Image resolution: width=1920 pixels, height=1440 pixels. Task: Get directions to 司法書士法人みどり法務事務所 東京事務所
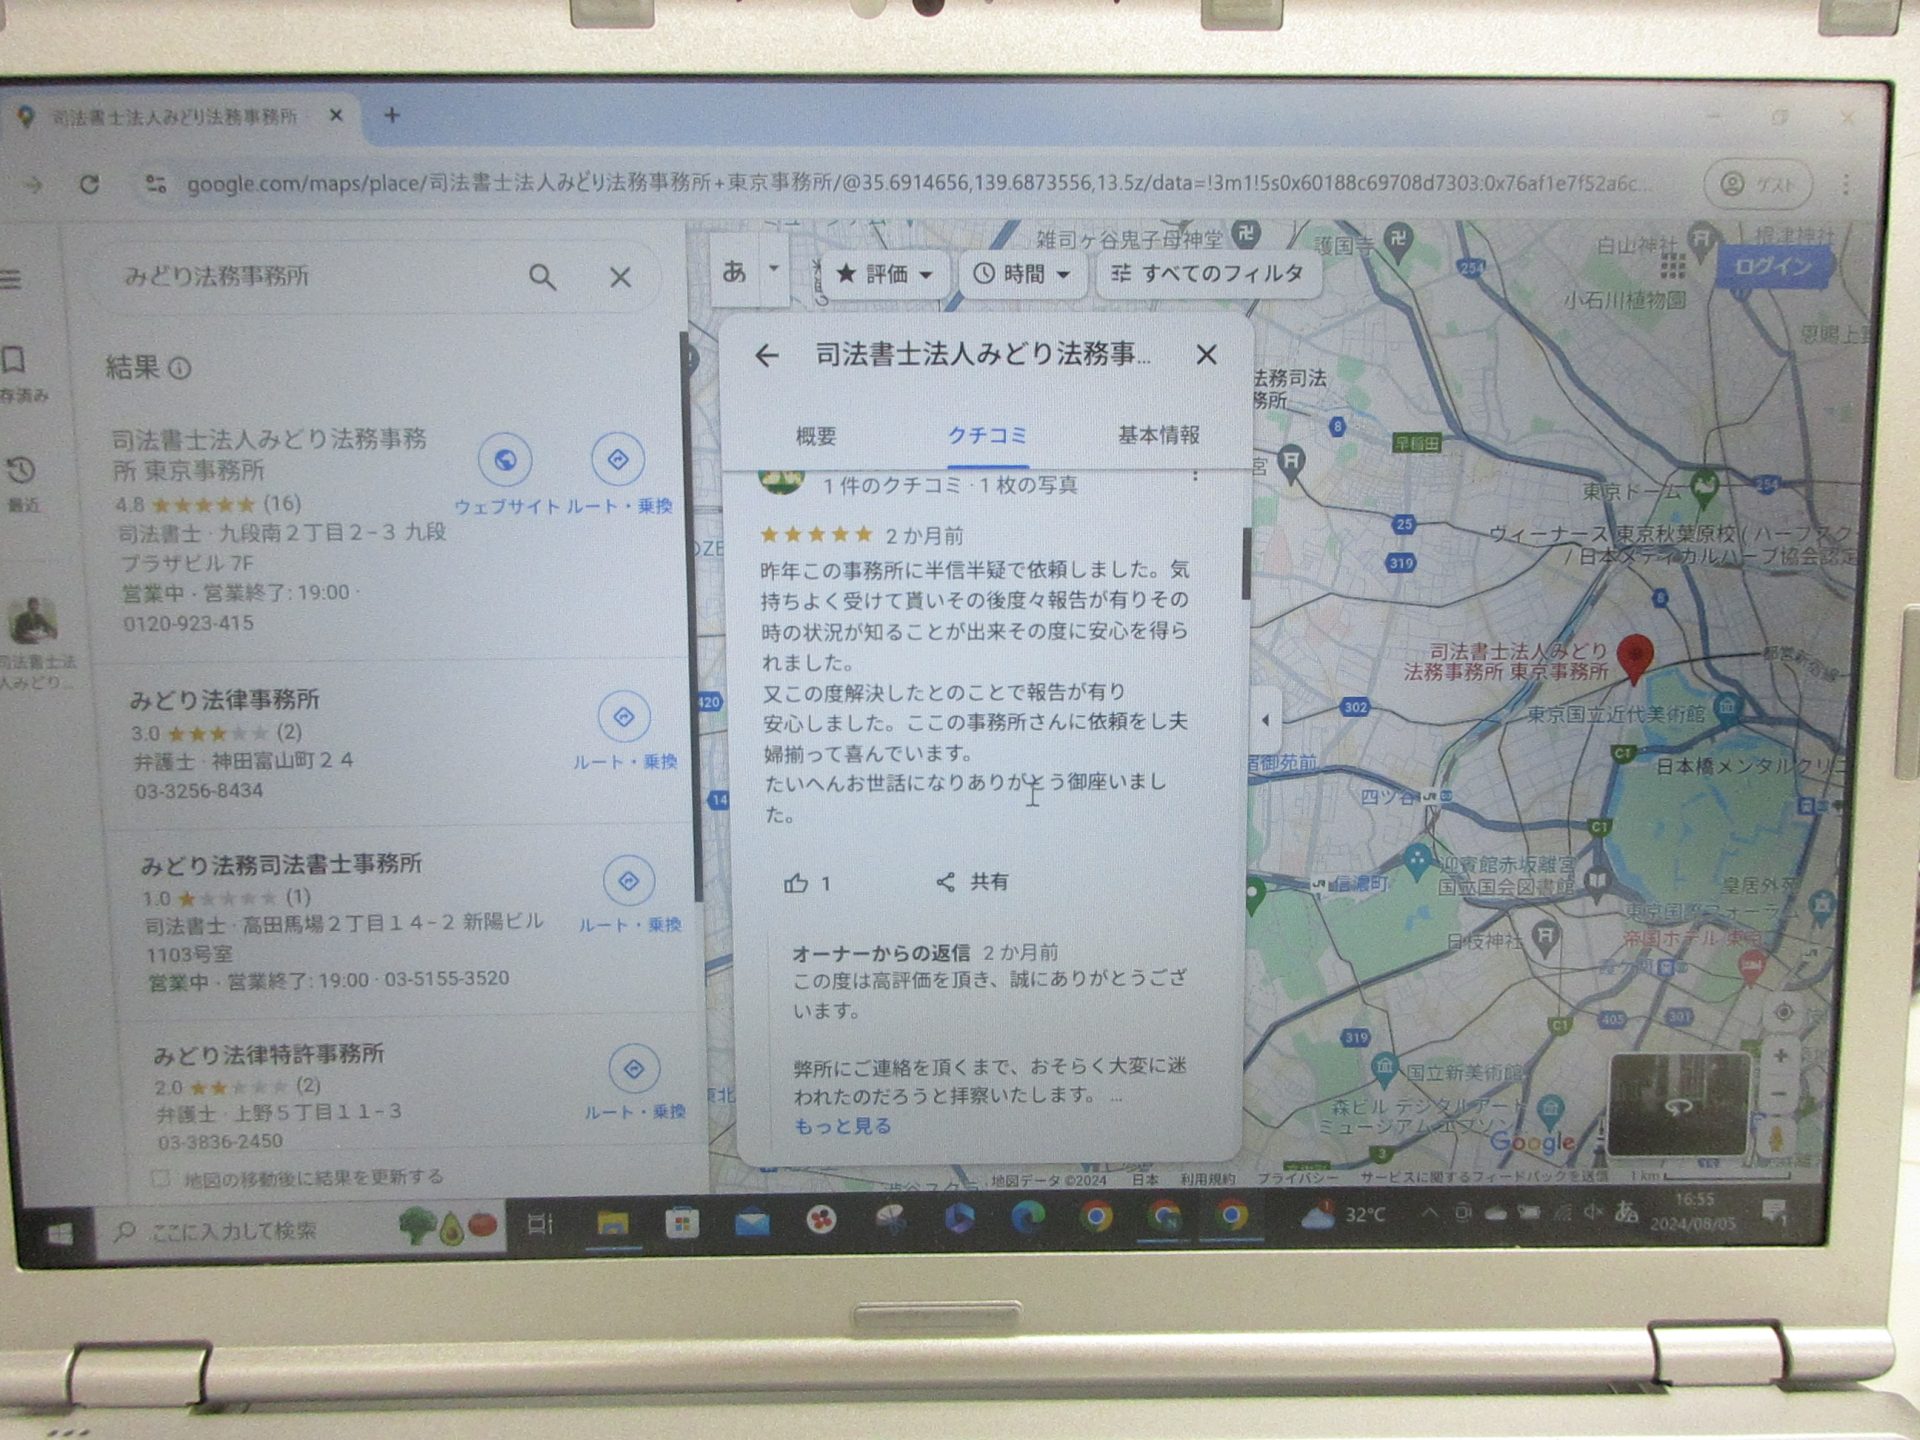(x=618, y=459)
